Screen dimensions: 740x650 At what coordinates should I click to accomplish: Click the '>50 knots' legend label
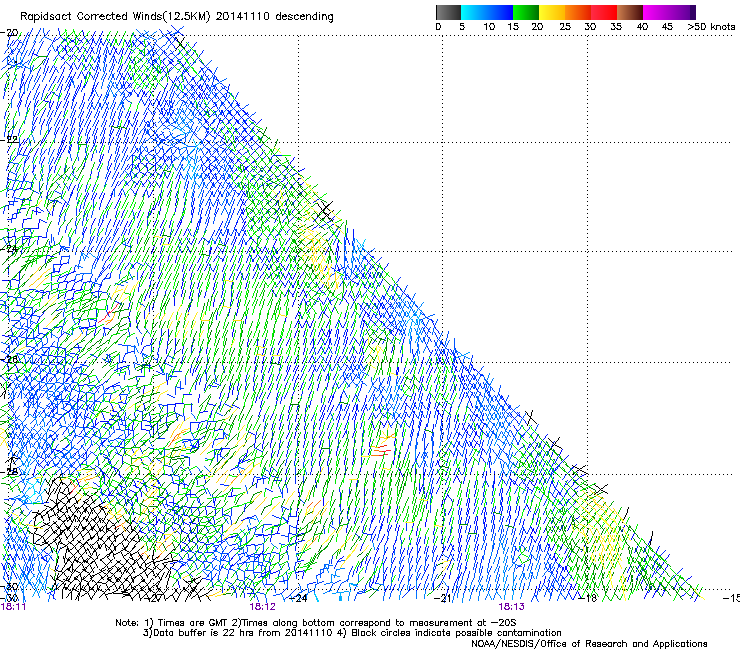click(x=711, y=27)
